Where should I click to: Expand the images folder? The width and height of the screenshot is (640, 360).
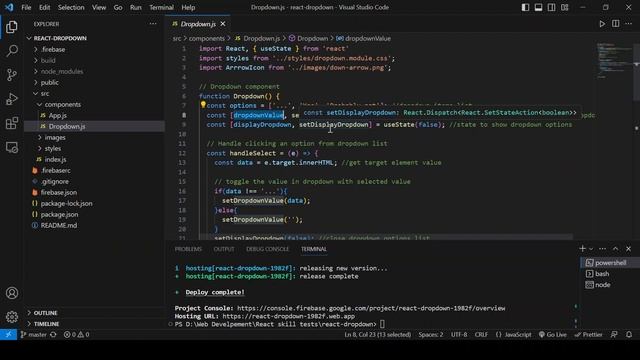pyautogui.click(x=55, y=137)
